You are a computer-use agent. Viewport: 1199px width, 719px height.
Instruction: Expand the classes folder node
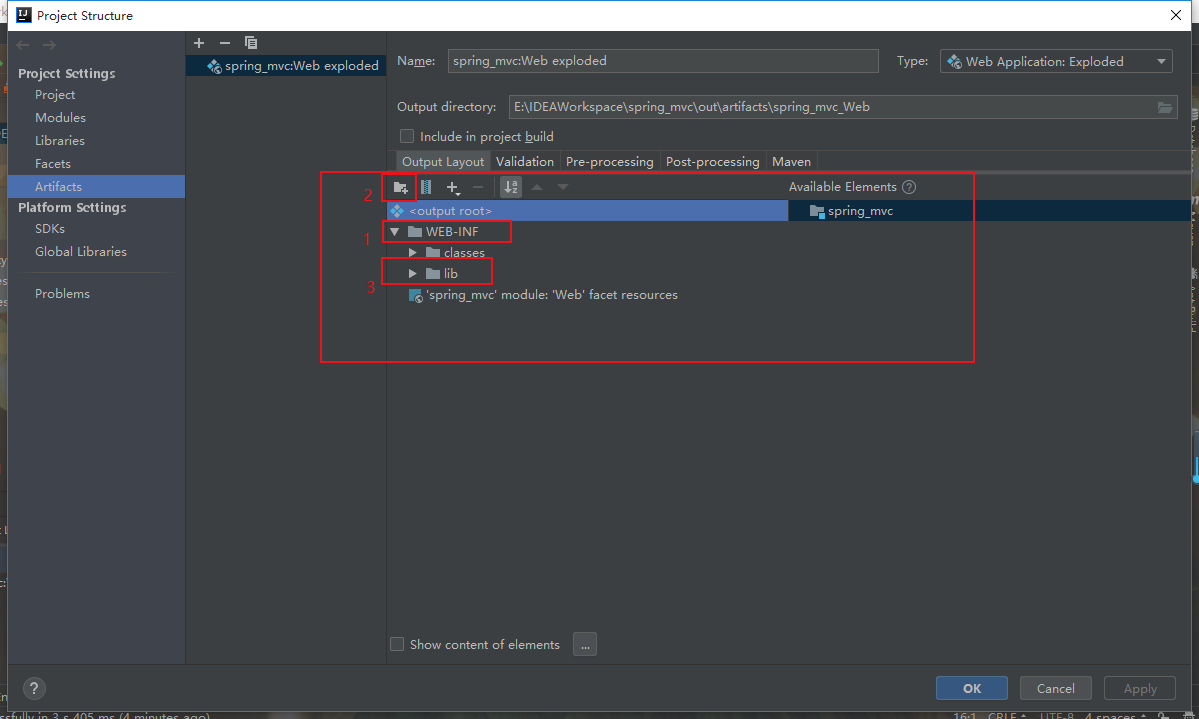click(413, 252)
